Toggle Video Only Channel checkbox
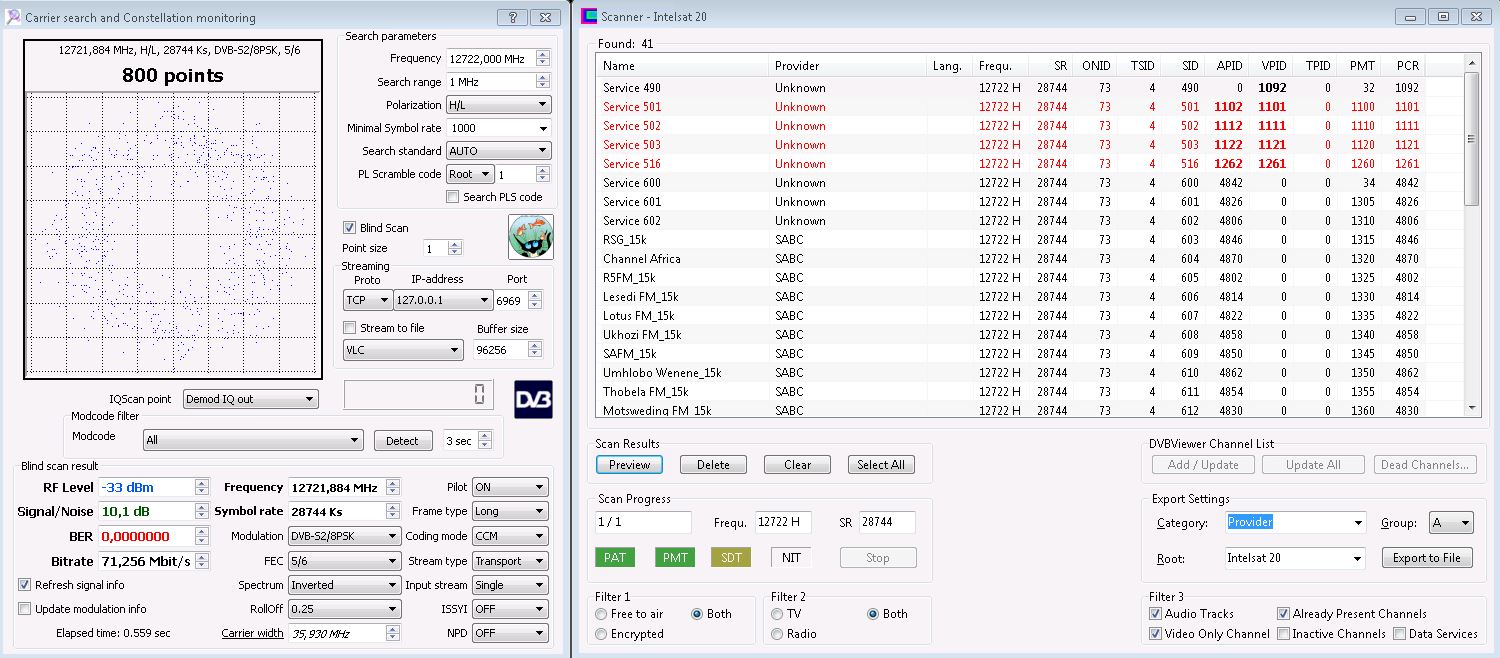 [1156, 634]
